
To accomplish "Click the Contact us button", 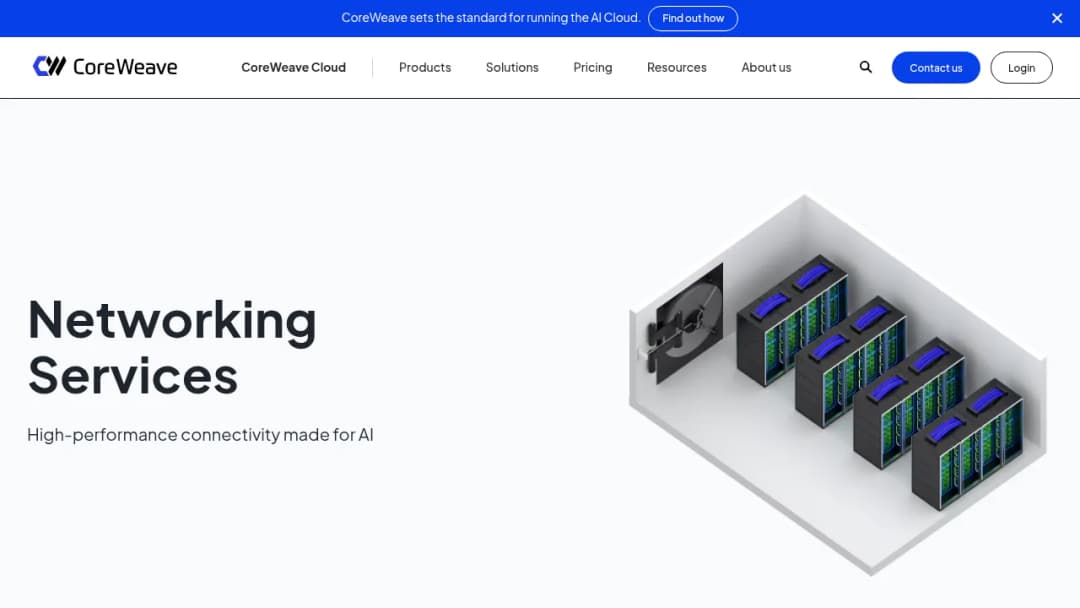I will (935, 67).
